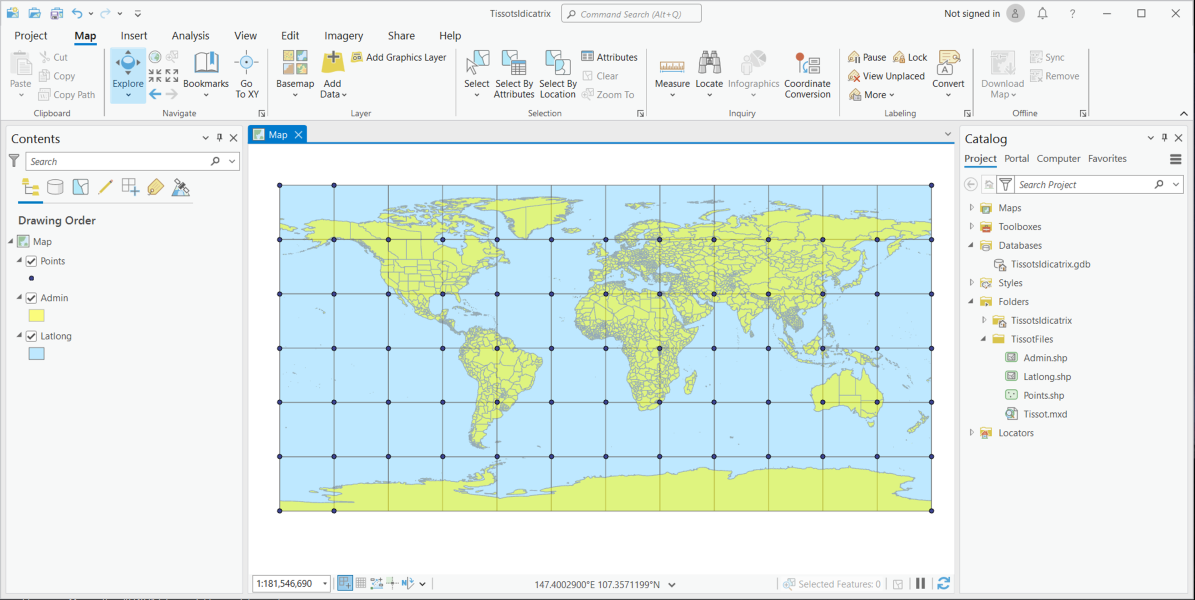1195x600 pixels.
Task: Open the notifications bell
Action: [1043, 14]
